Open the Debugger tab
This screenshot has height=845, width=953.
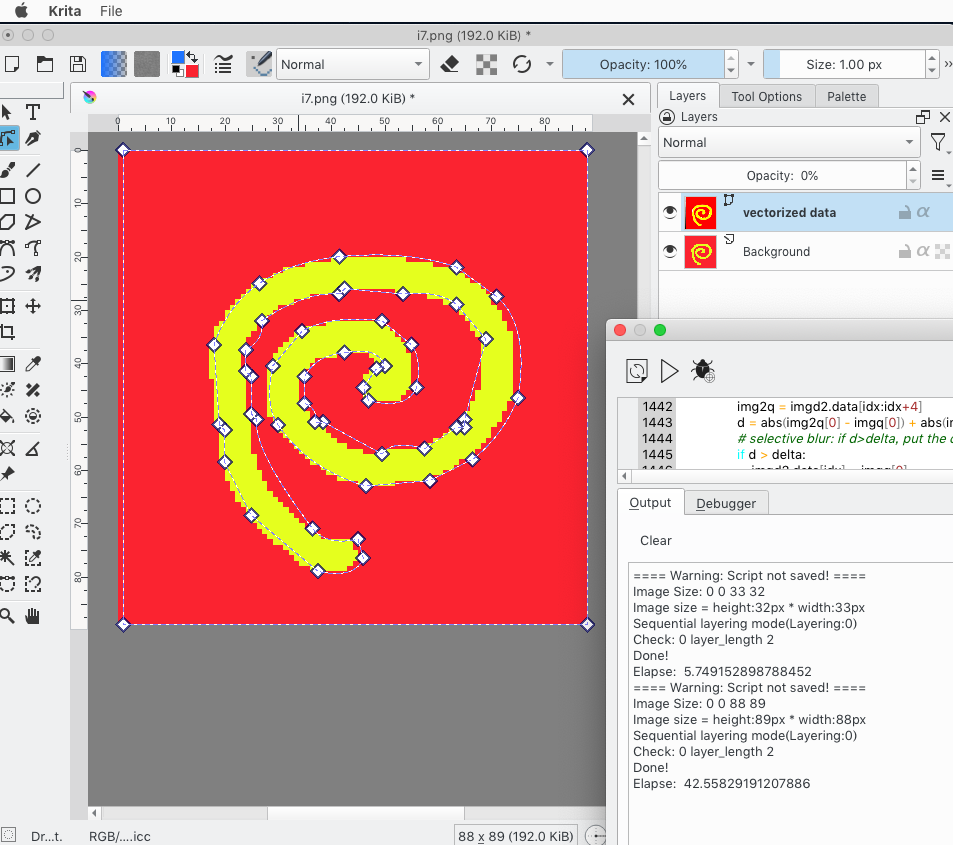(x=726, y=503)
